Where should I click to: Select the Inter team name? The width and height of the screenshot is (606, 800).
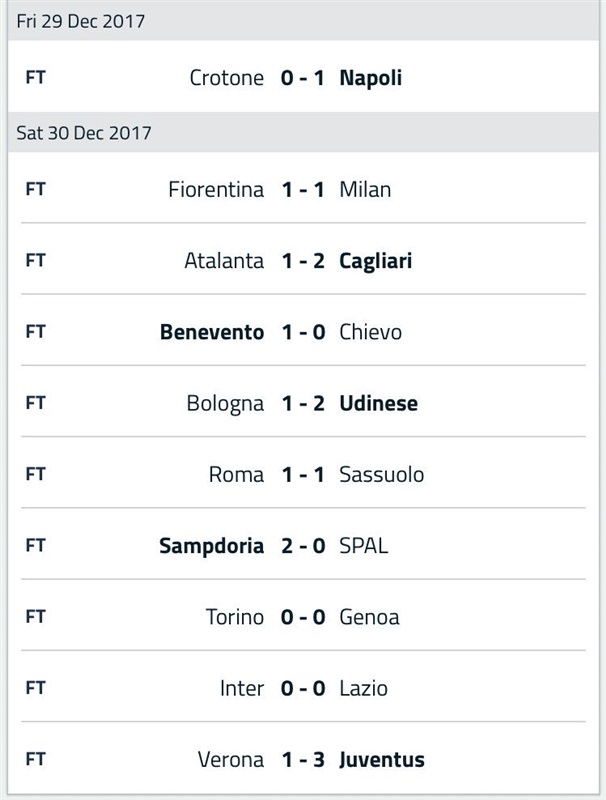point(242,689)
